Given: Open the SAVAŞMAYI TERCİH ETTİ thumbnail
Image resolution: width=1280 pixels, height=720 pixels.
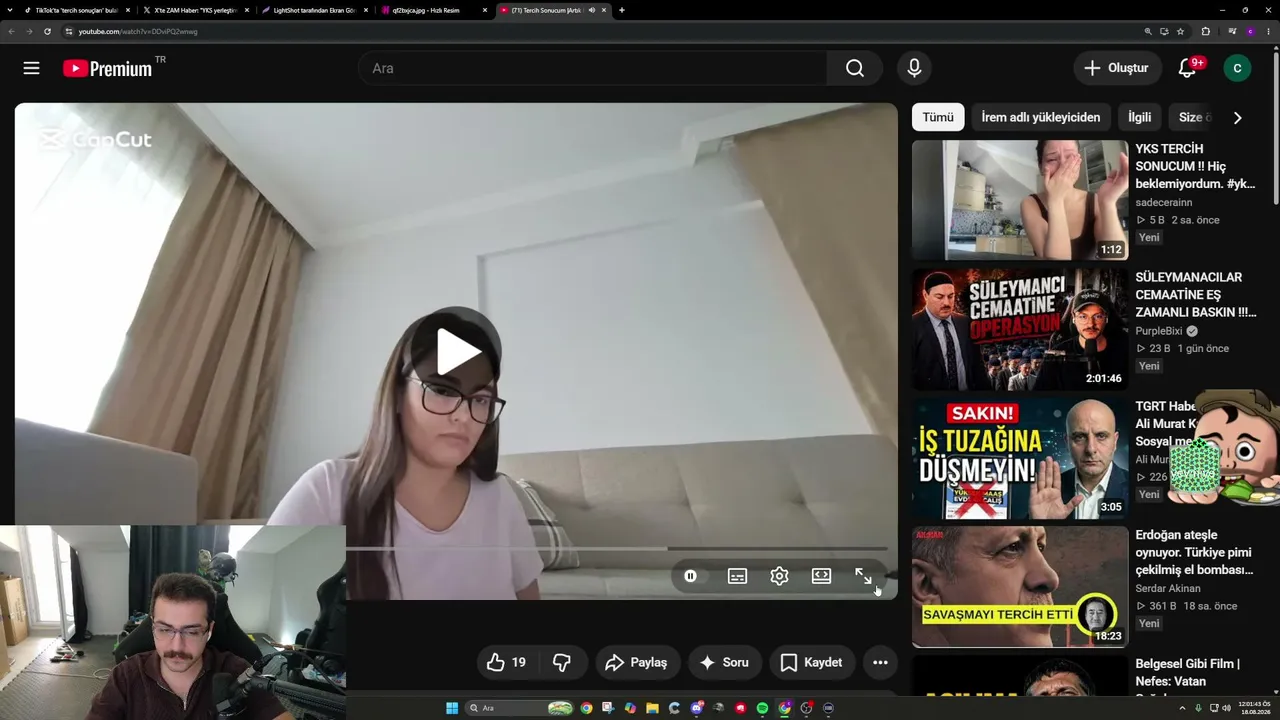Looking at the screenshot, I should coord(1020,587).
